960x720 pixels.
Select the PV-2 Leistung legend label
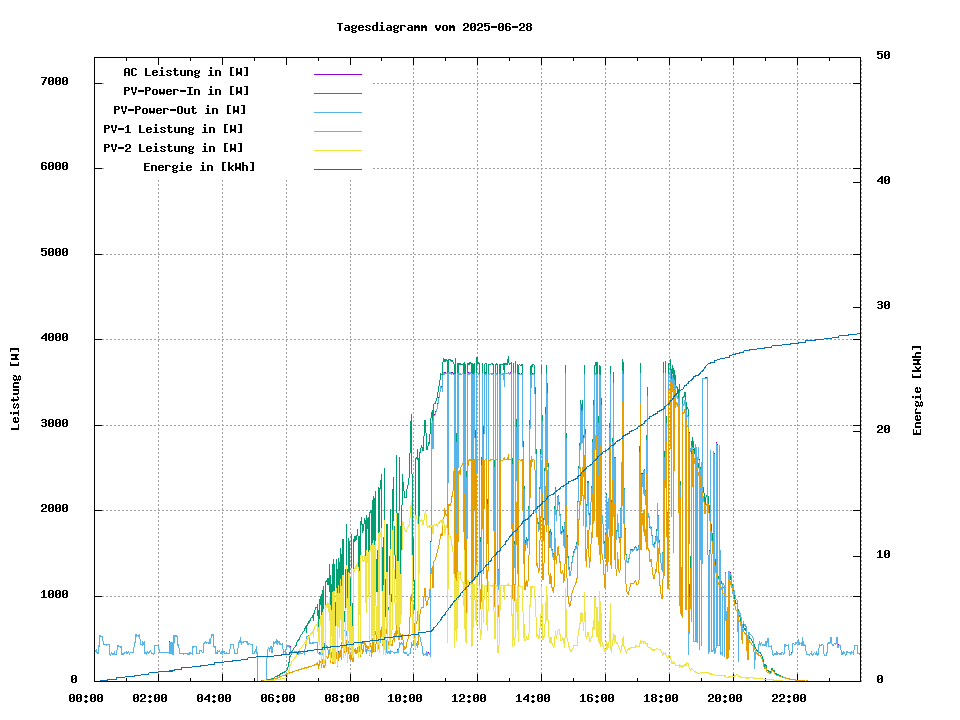coord(173,148)
